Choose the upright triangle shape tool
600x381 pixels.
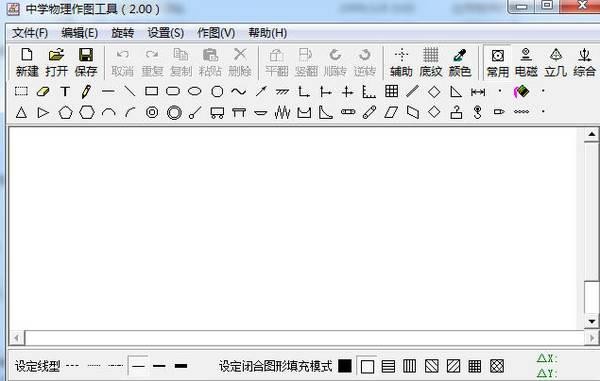click(x=21, y=112)
